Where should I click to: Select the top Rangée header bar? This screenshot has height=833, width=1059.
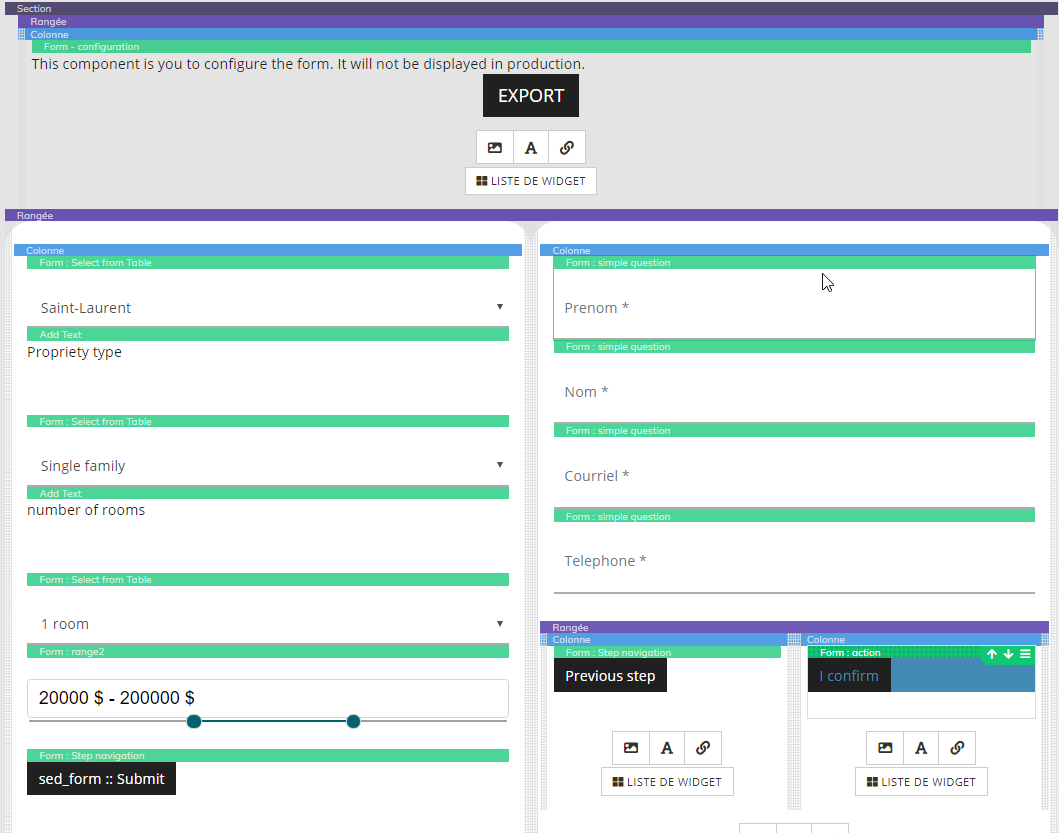click(x=531, y=22)
